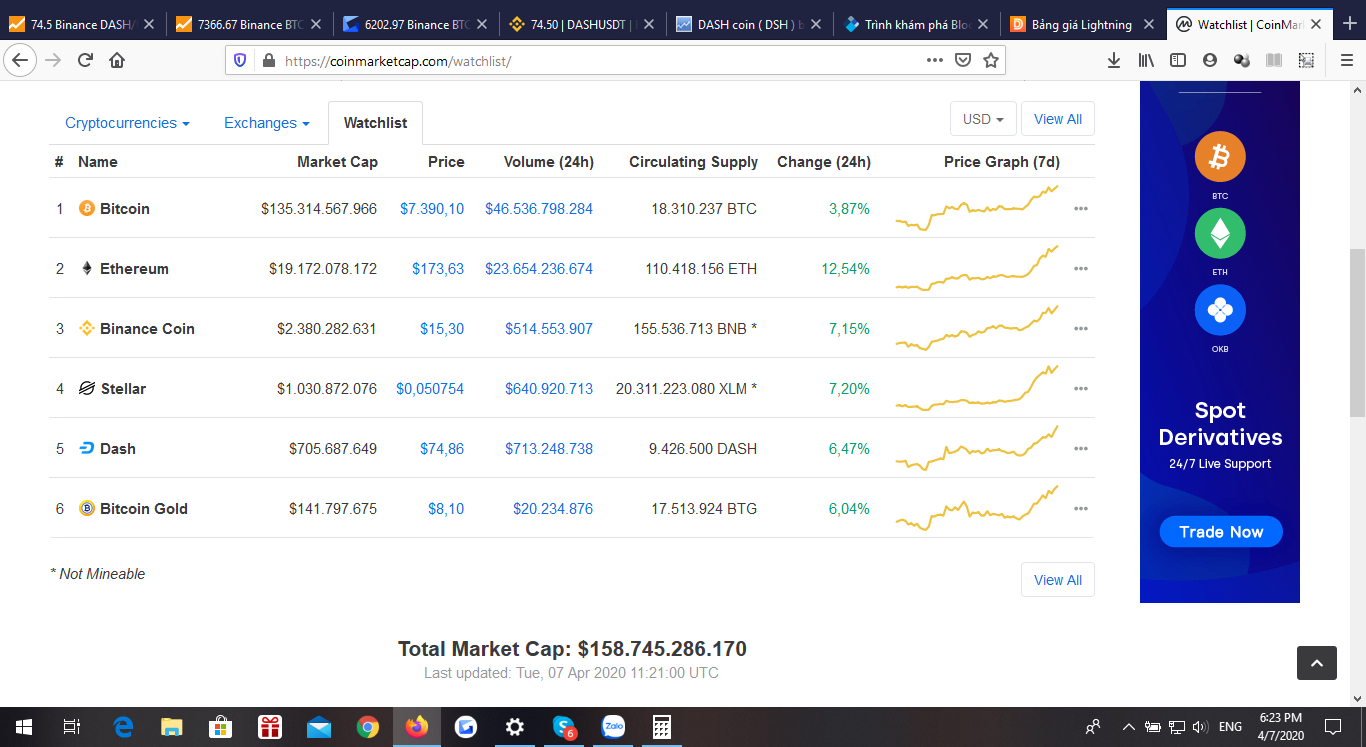Open page actions ellipsis in address bar
The image size is (1366, 747).
(x=935, y=60)
